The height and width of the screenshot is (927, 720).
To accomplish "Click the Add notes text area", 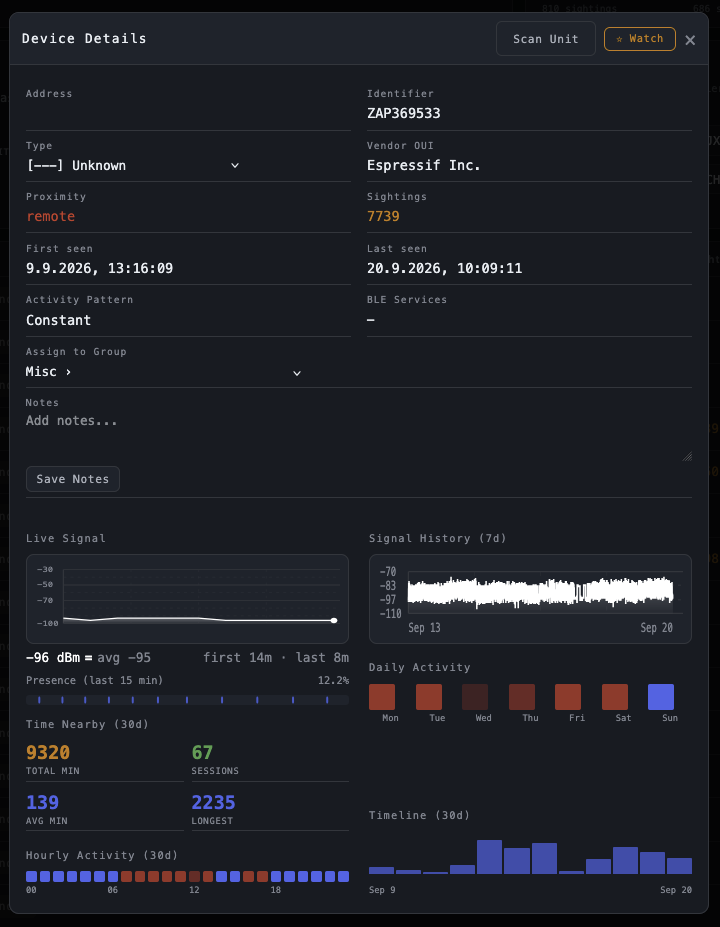I will pyautogui.click(x=359, y=437).
